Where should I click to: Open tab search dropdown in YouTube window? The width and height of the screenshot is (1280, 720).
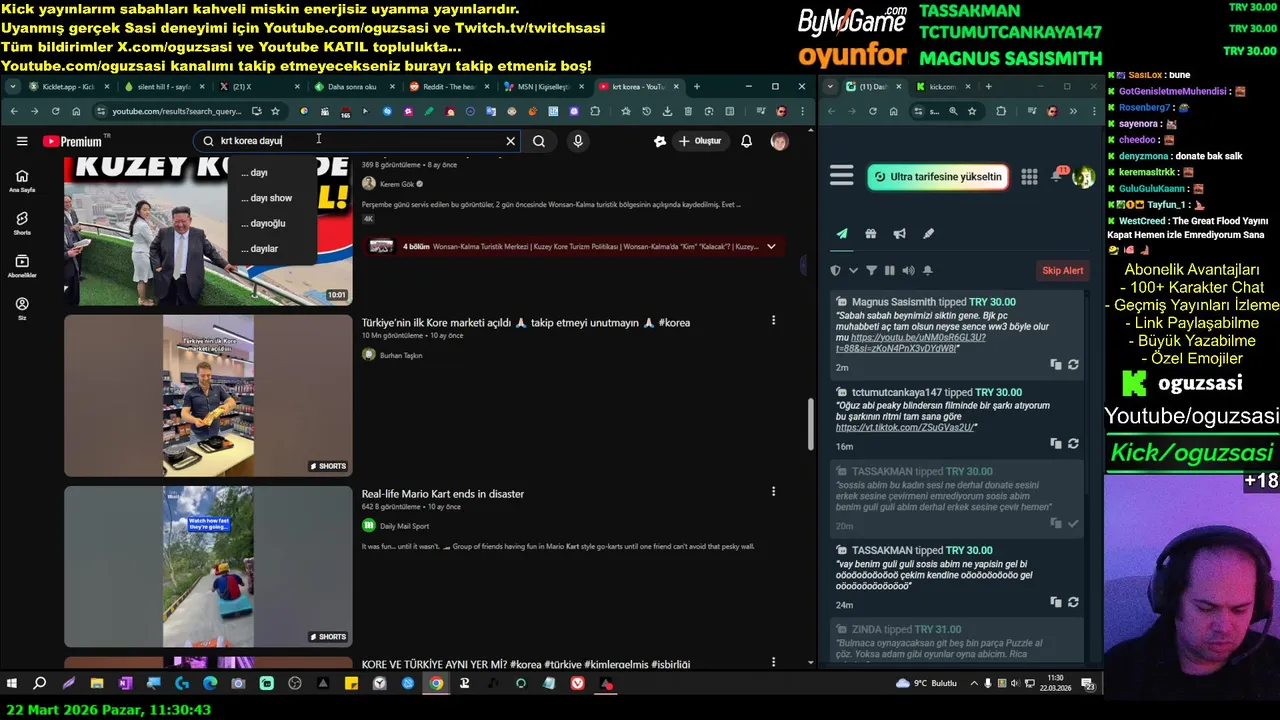click(12, 87)
